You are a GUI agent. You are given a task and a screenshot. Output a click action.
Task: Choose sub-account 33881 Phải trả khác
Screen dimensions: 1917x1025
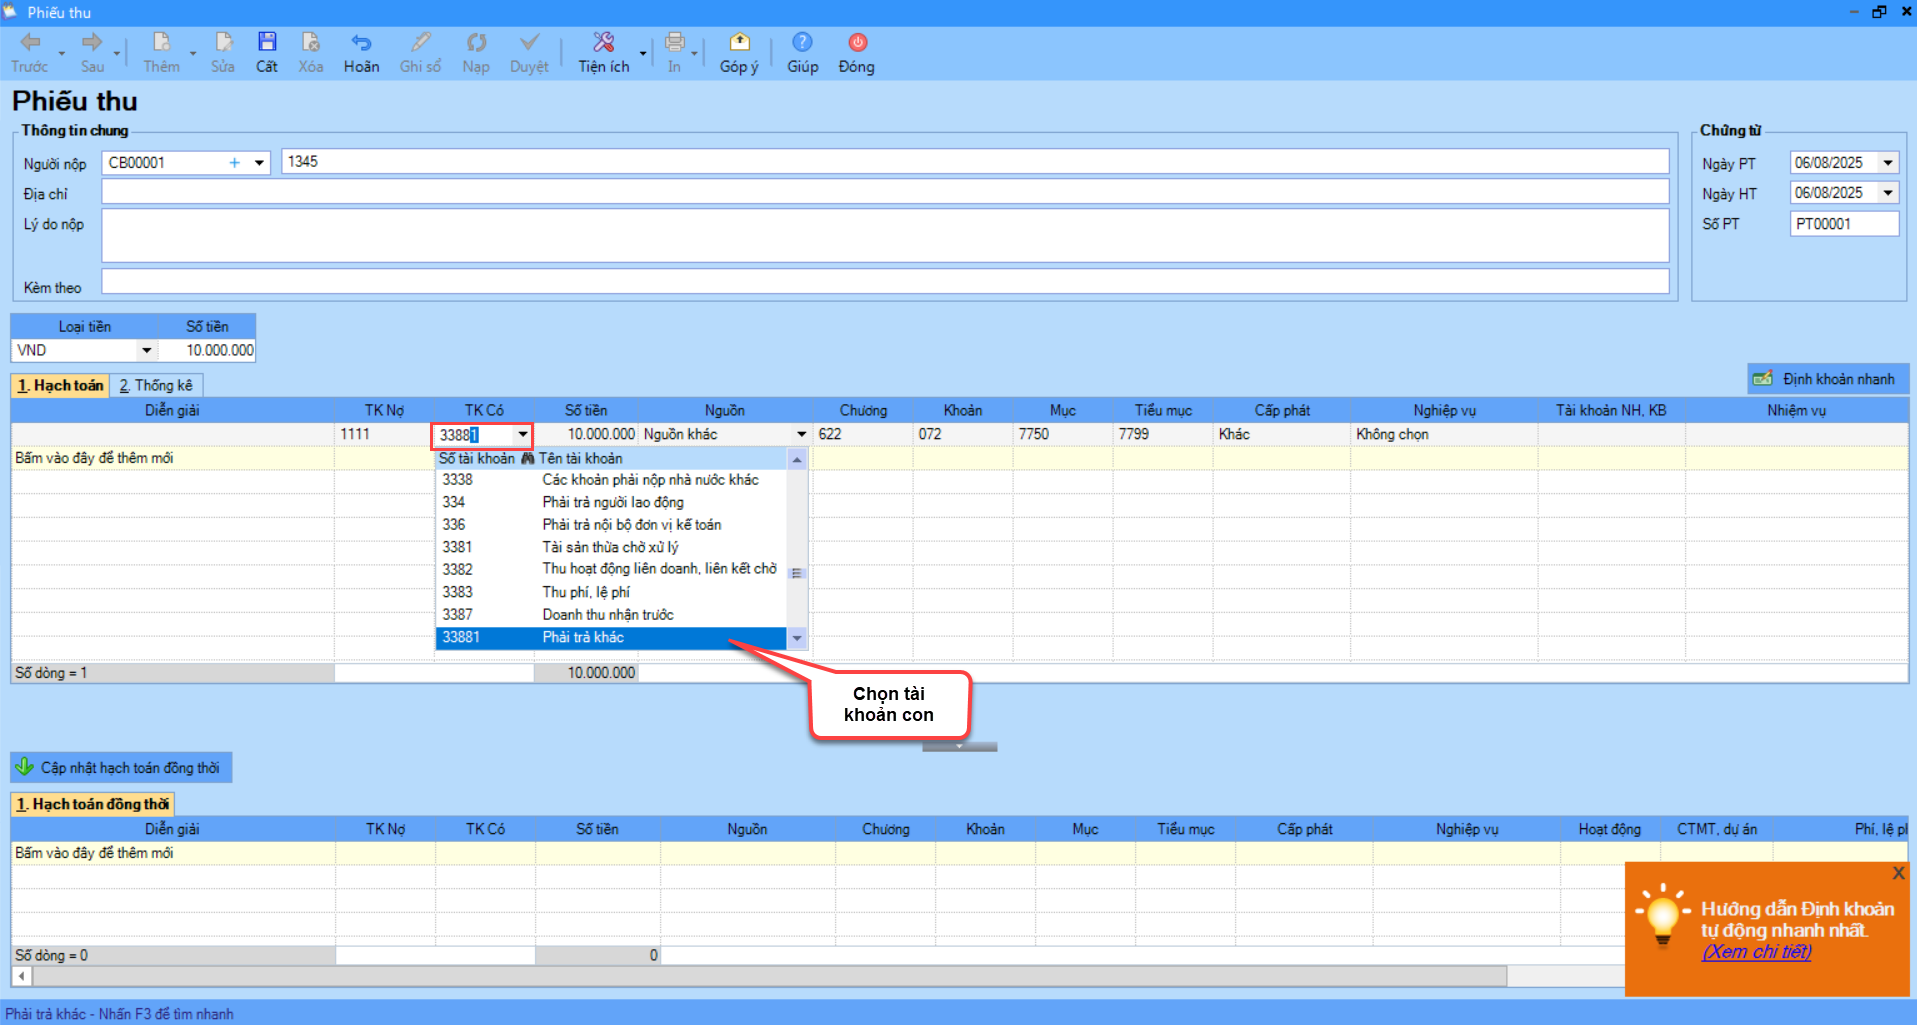[x=611, y=637]
